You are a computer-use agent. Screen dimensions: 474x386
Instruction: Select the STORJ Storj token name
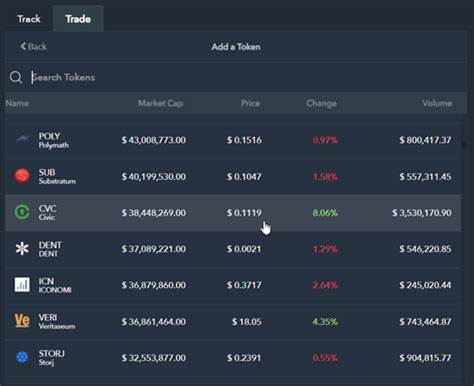coord(51,358)
